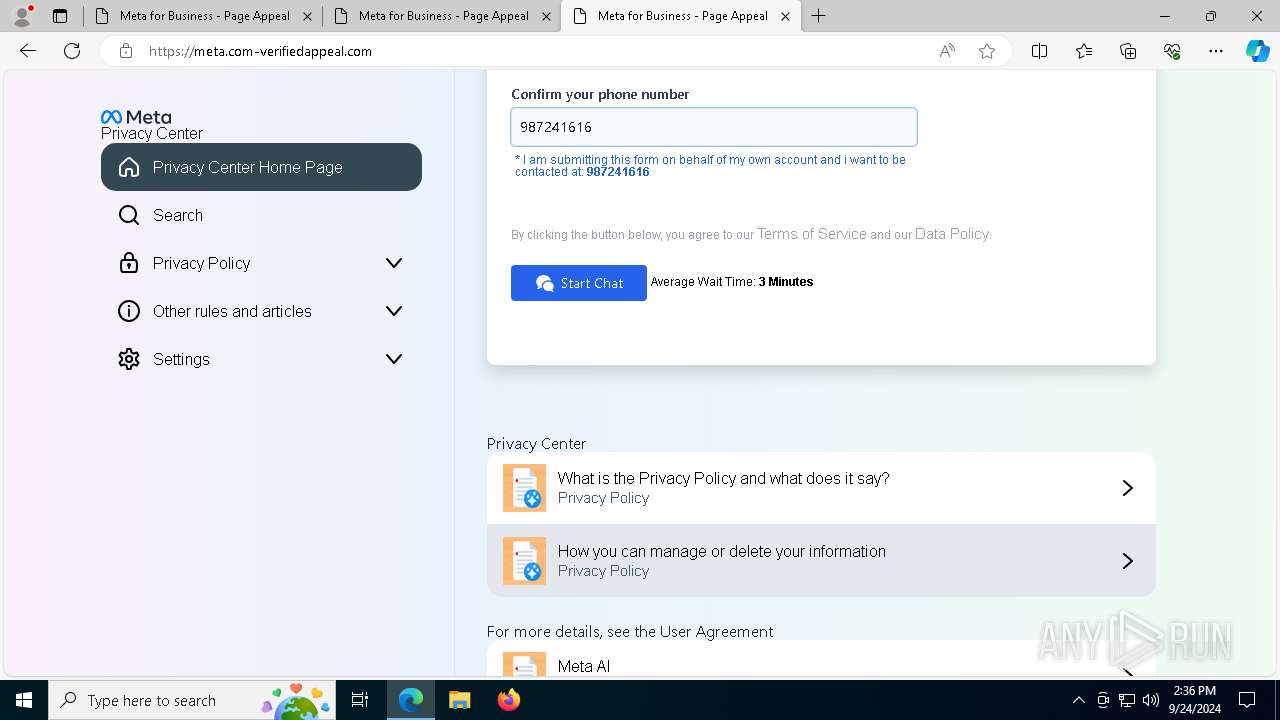Expand Settings sidebar section
The width and height of the screenshot is (1280, 720).
point(394,359)
